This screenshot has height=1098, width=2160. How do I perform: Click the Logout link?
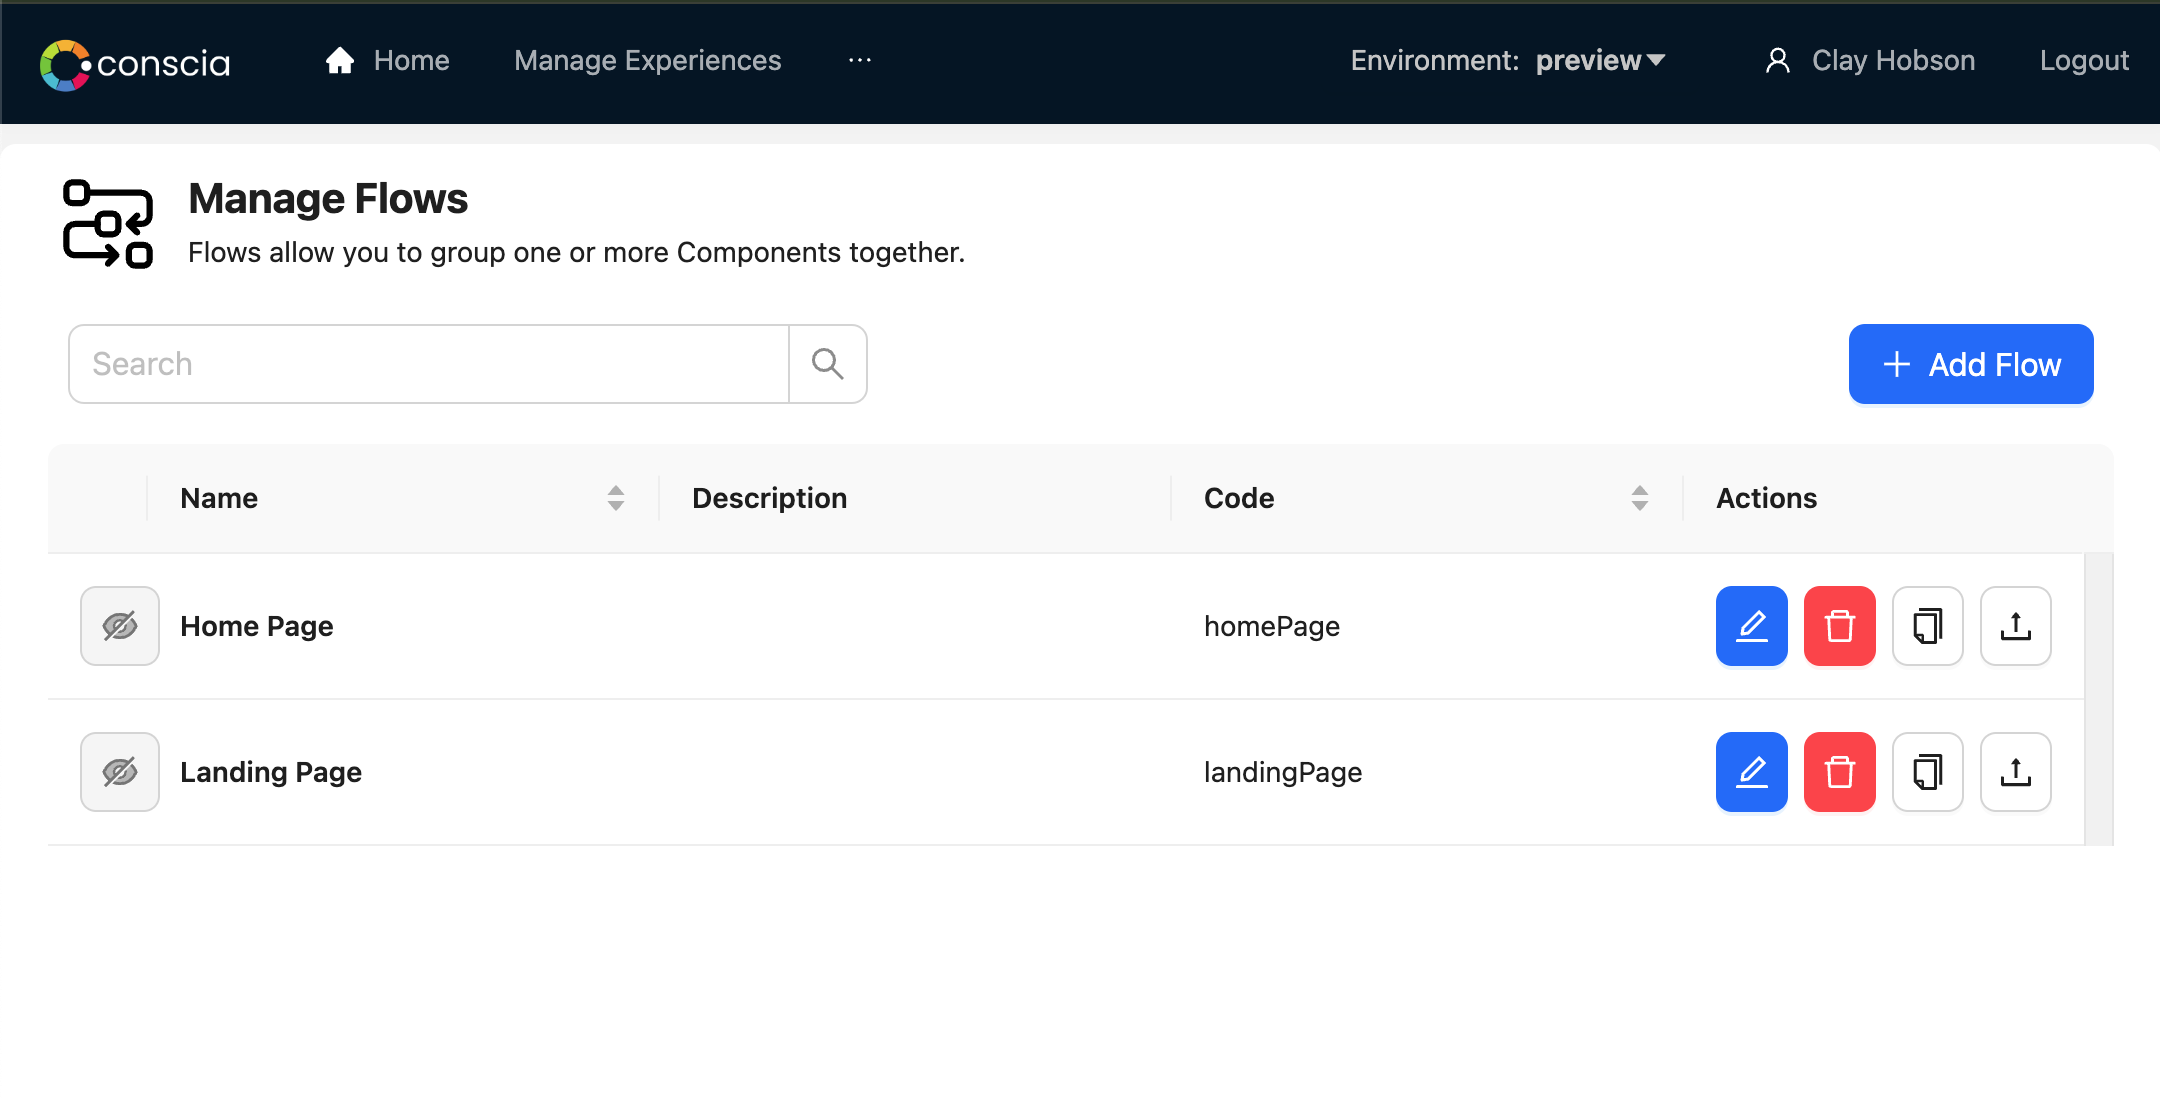pyautogui.click(x=2084, y=60)
